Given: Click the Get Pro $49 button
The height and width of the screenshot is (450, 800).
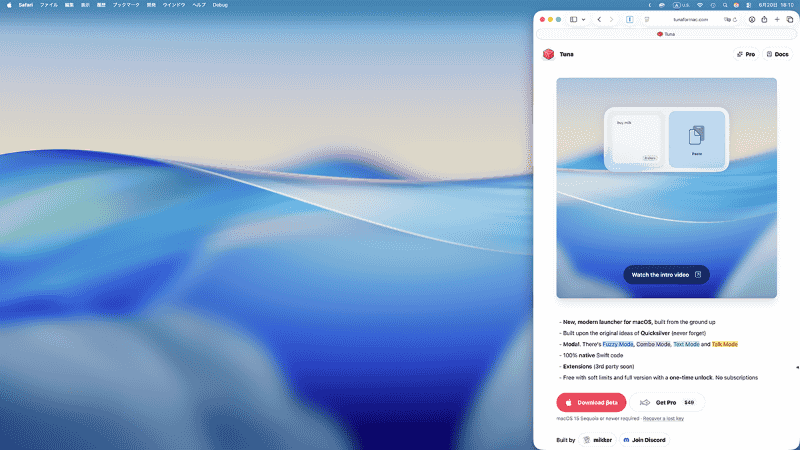Looking at the screenshot, I should coord(667,403).
